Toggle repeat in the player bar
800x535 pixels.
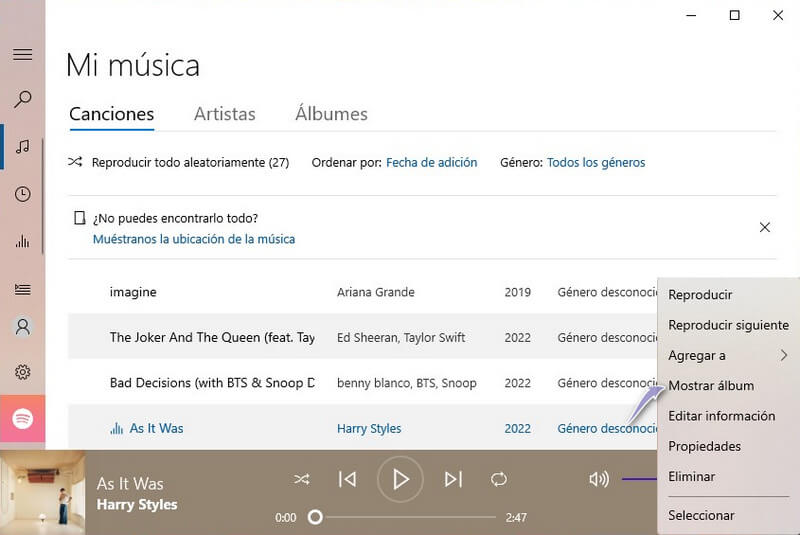498,479
